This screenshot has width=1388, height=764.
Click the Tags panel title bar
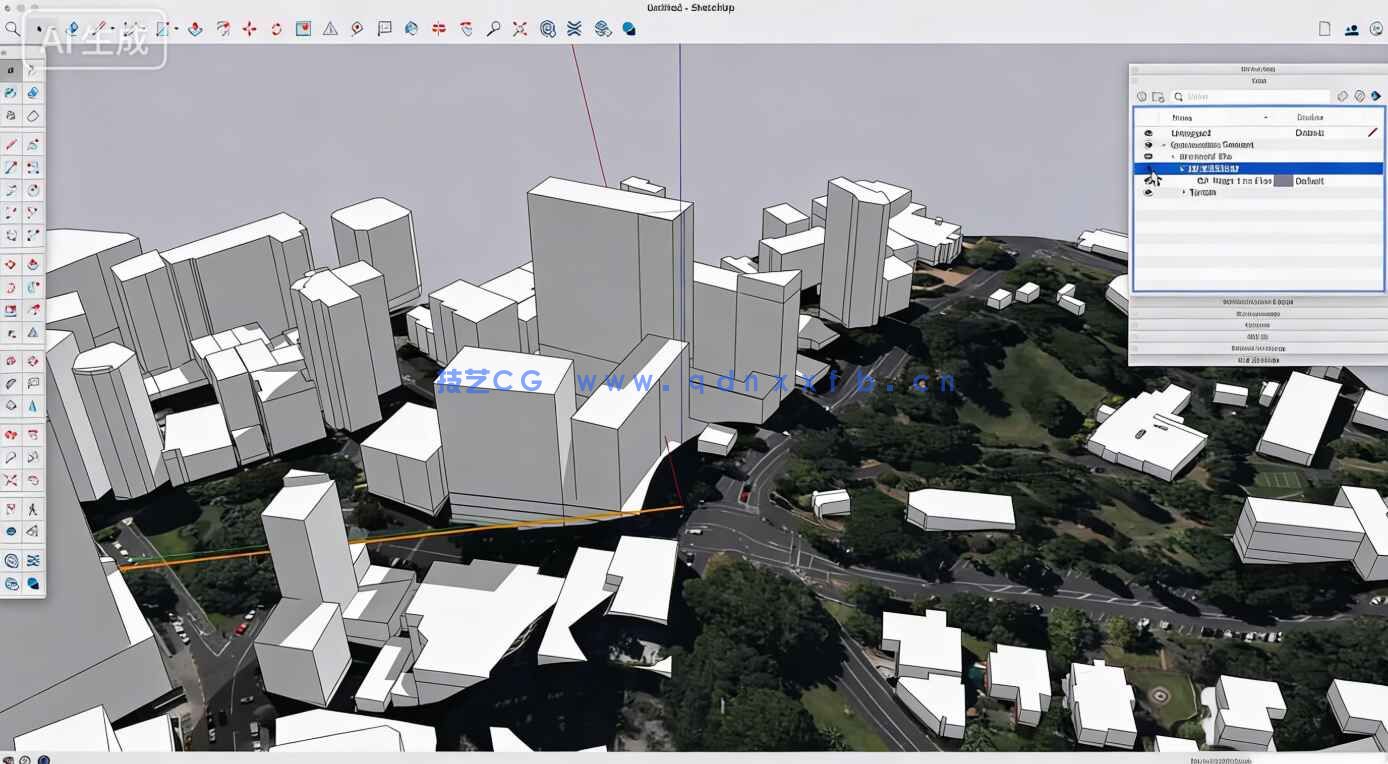1260,80
